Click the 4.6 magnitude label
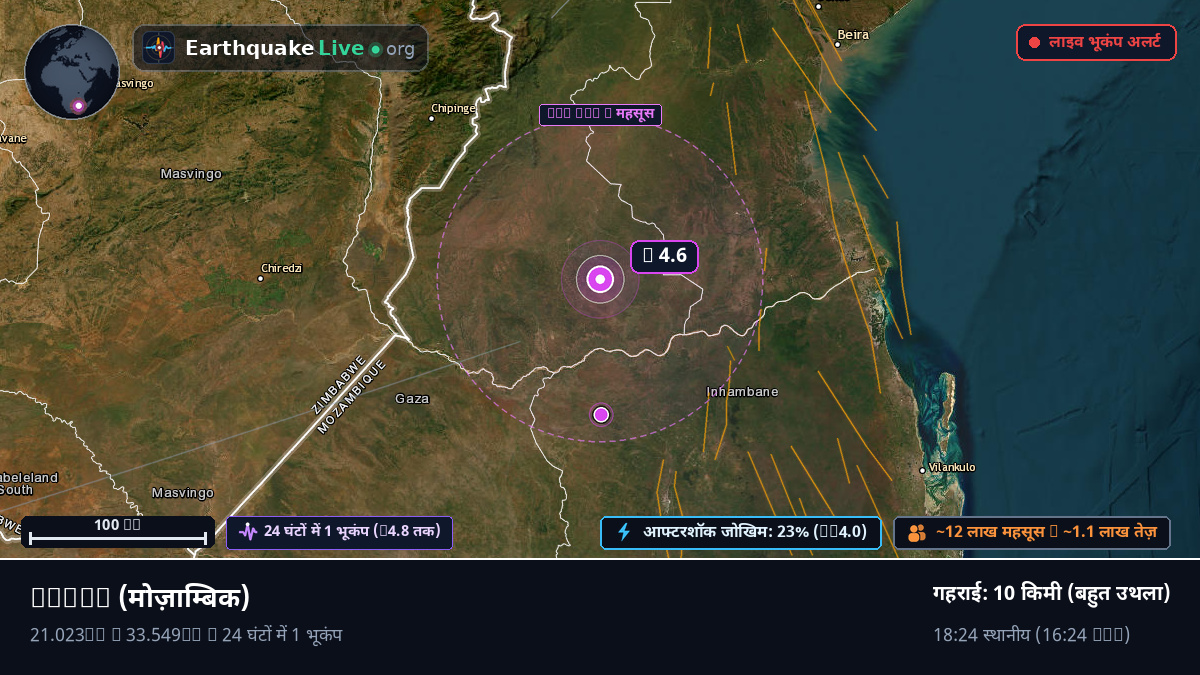Image resolution: width=1200 pixels, height=675 pixels. (x=664, y=256)
